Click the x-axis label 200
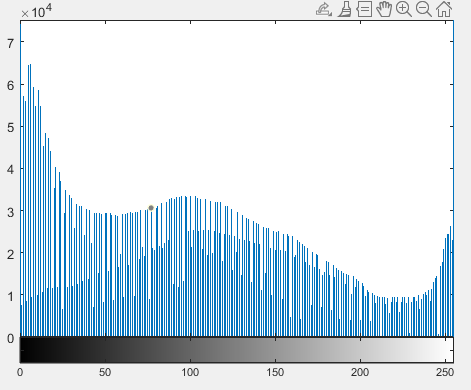This screenshot has height=390, width=471. (x=360, y=372)
